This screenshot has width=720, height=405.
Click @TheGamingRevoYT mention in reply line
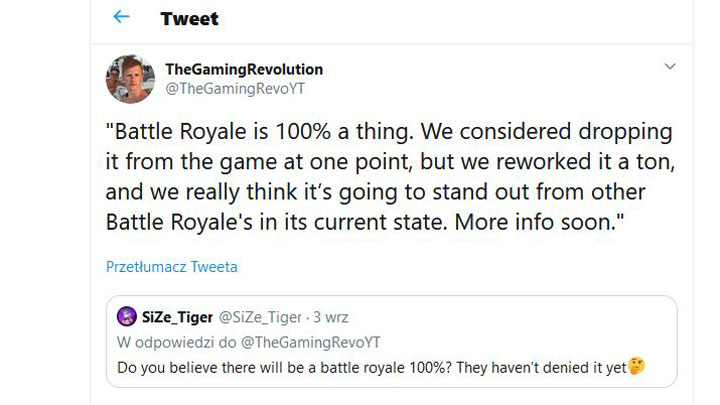coord(320,342)
